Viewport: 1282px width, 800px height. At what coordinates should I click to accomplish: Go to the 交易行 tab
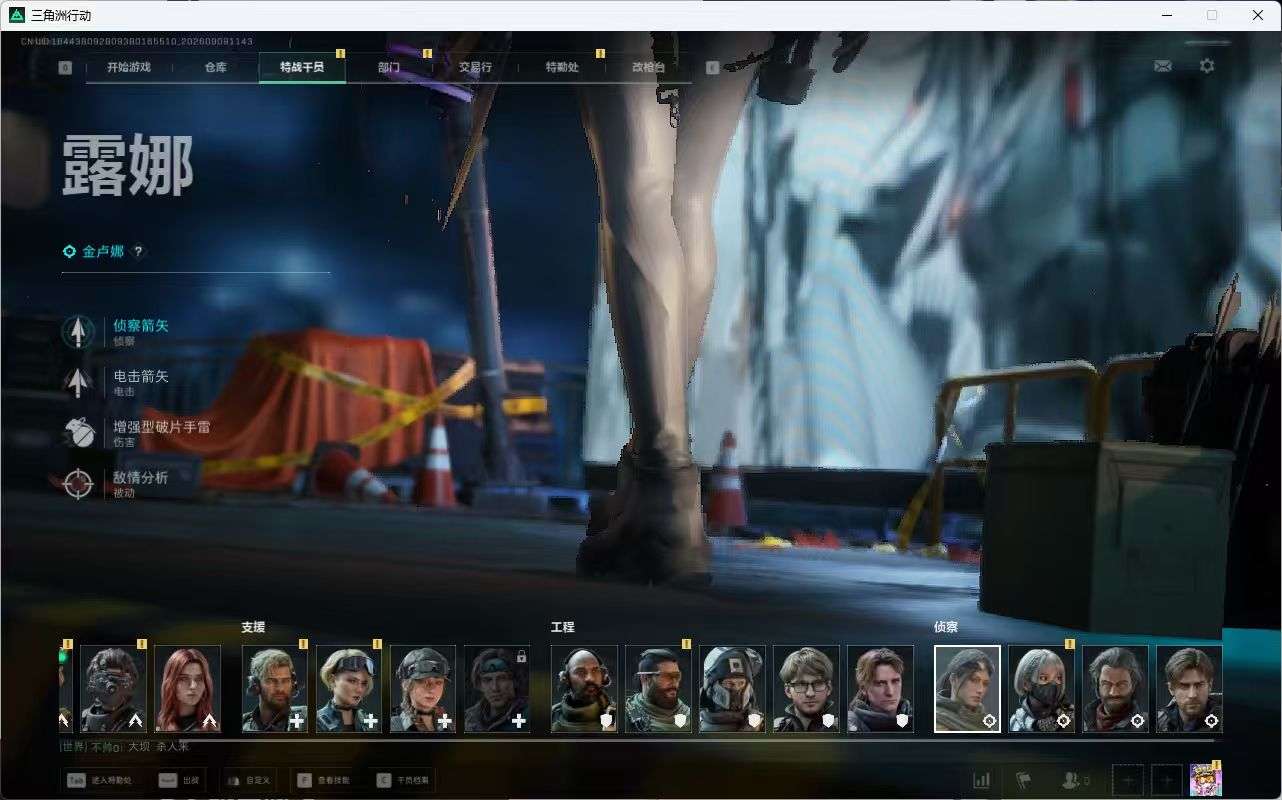[475, 67]
